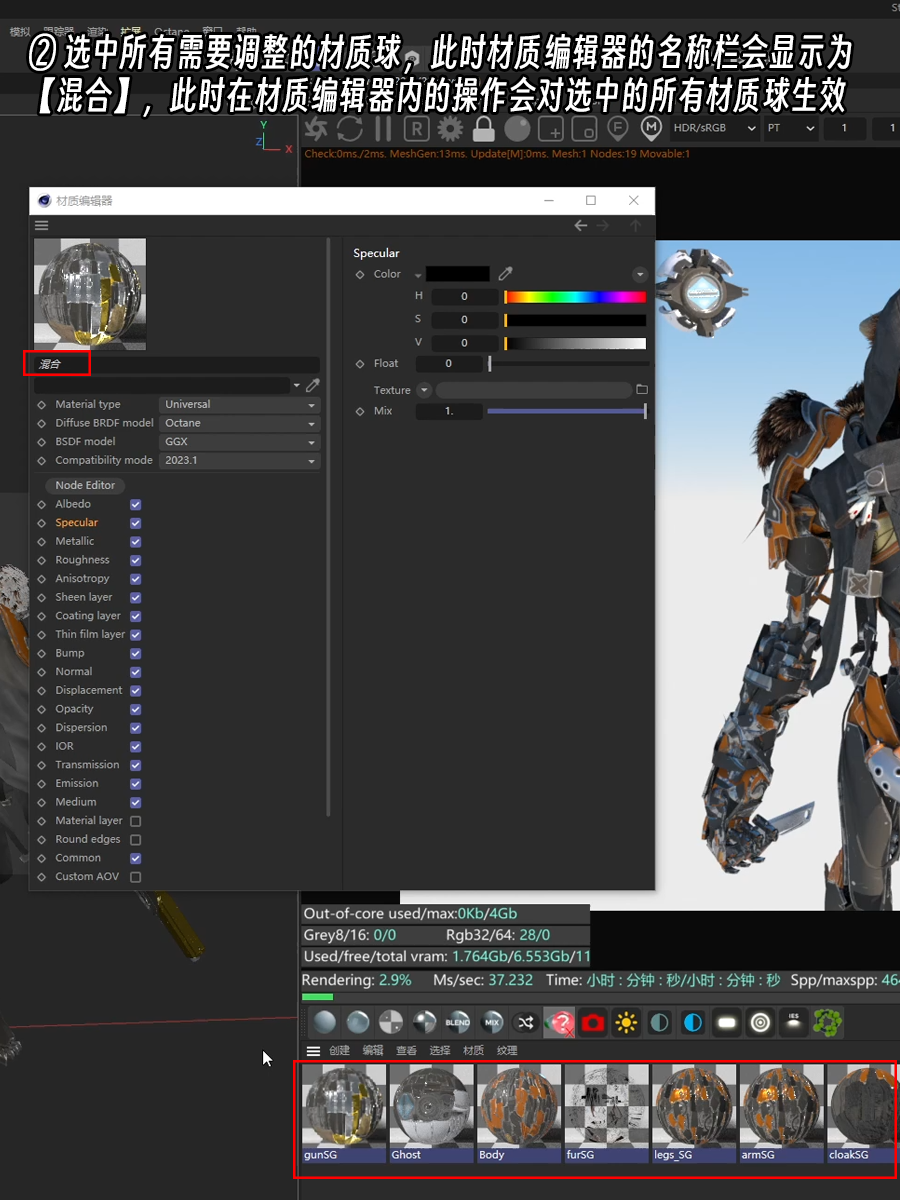Activate film region icon with small circle
This screenshot has height=1200, width=900.
pos(585,128)
